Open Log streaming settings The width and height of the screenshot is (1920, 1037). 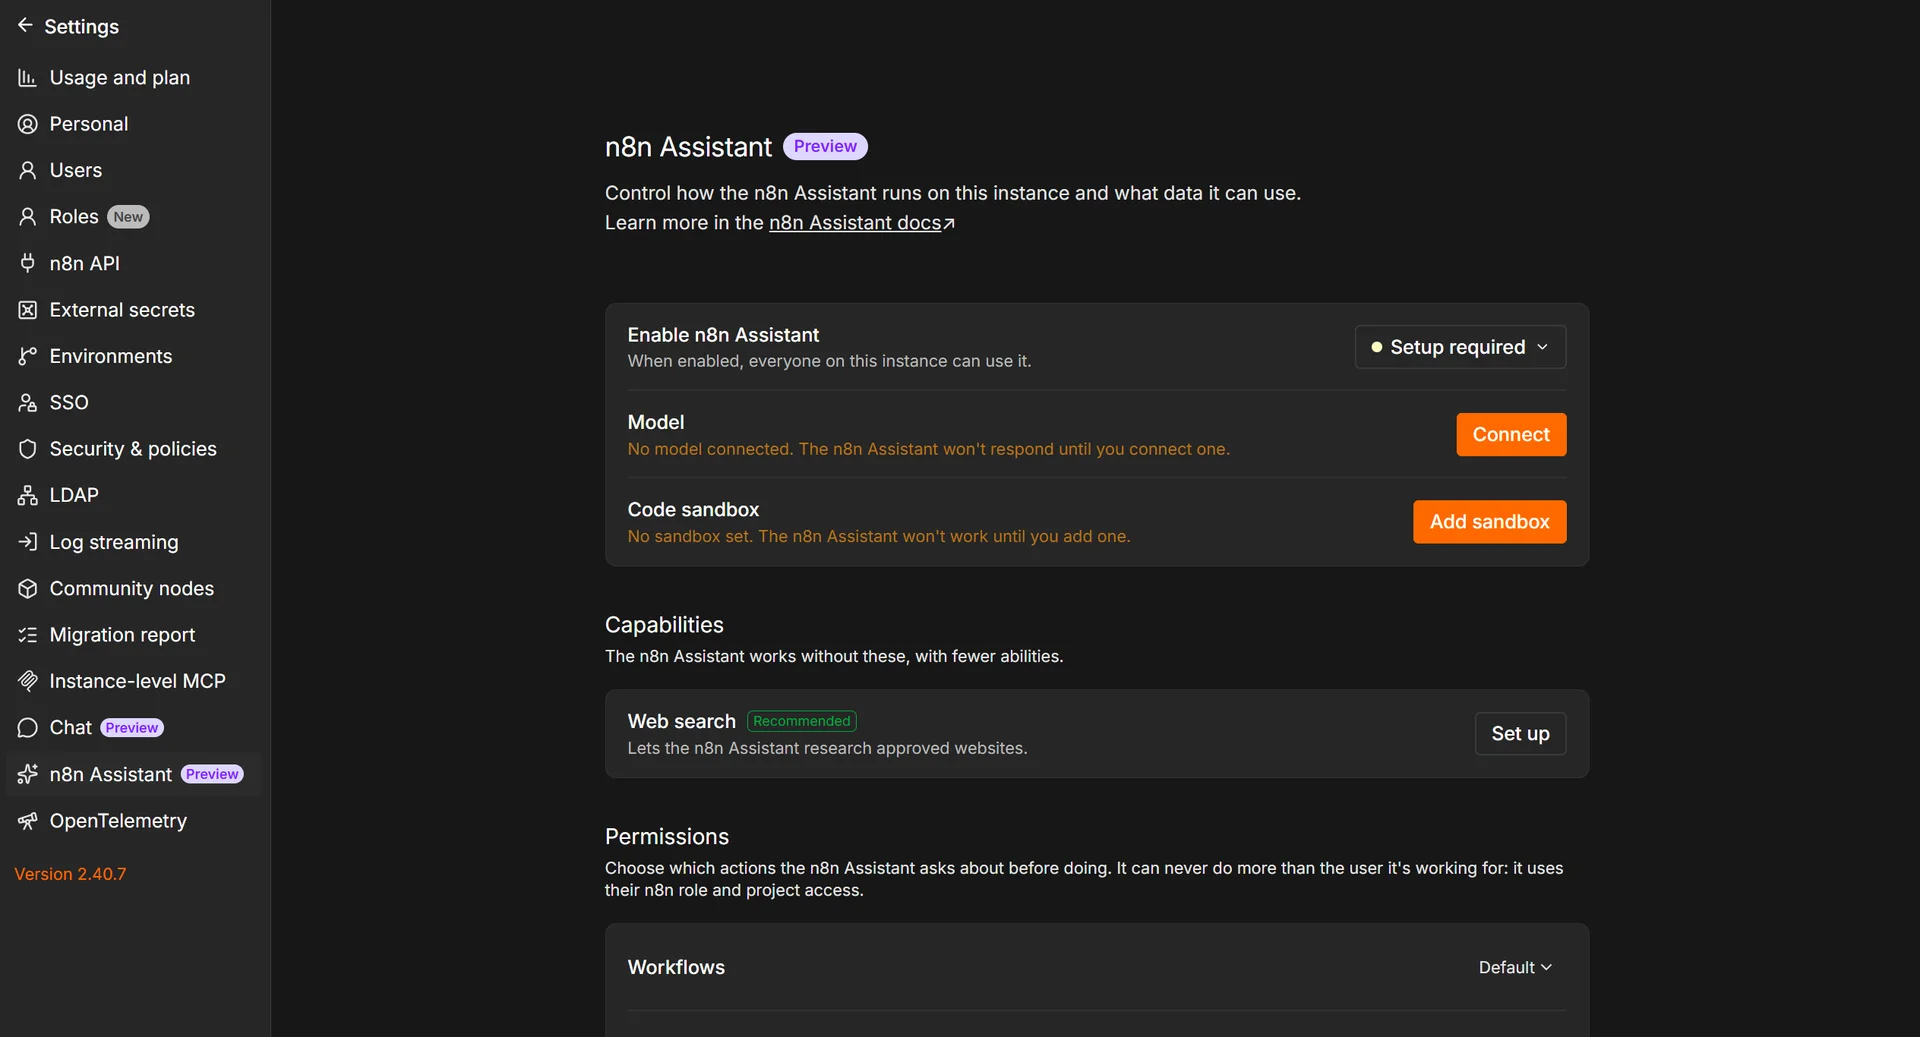[134, 542]
